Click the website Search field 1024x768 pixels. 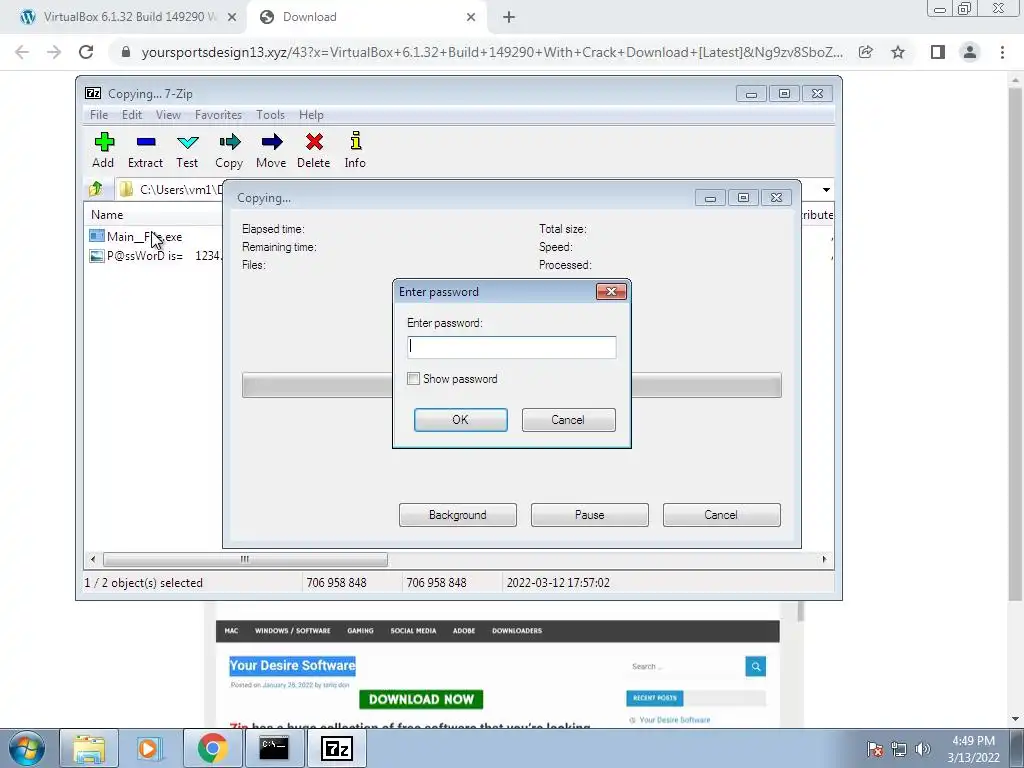686,666
